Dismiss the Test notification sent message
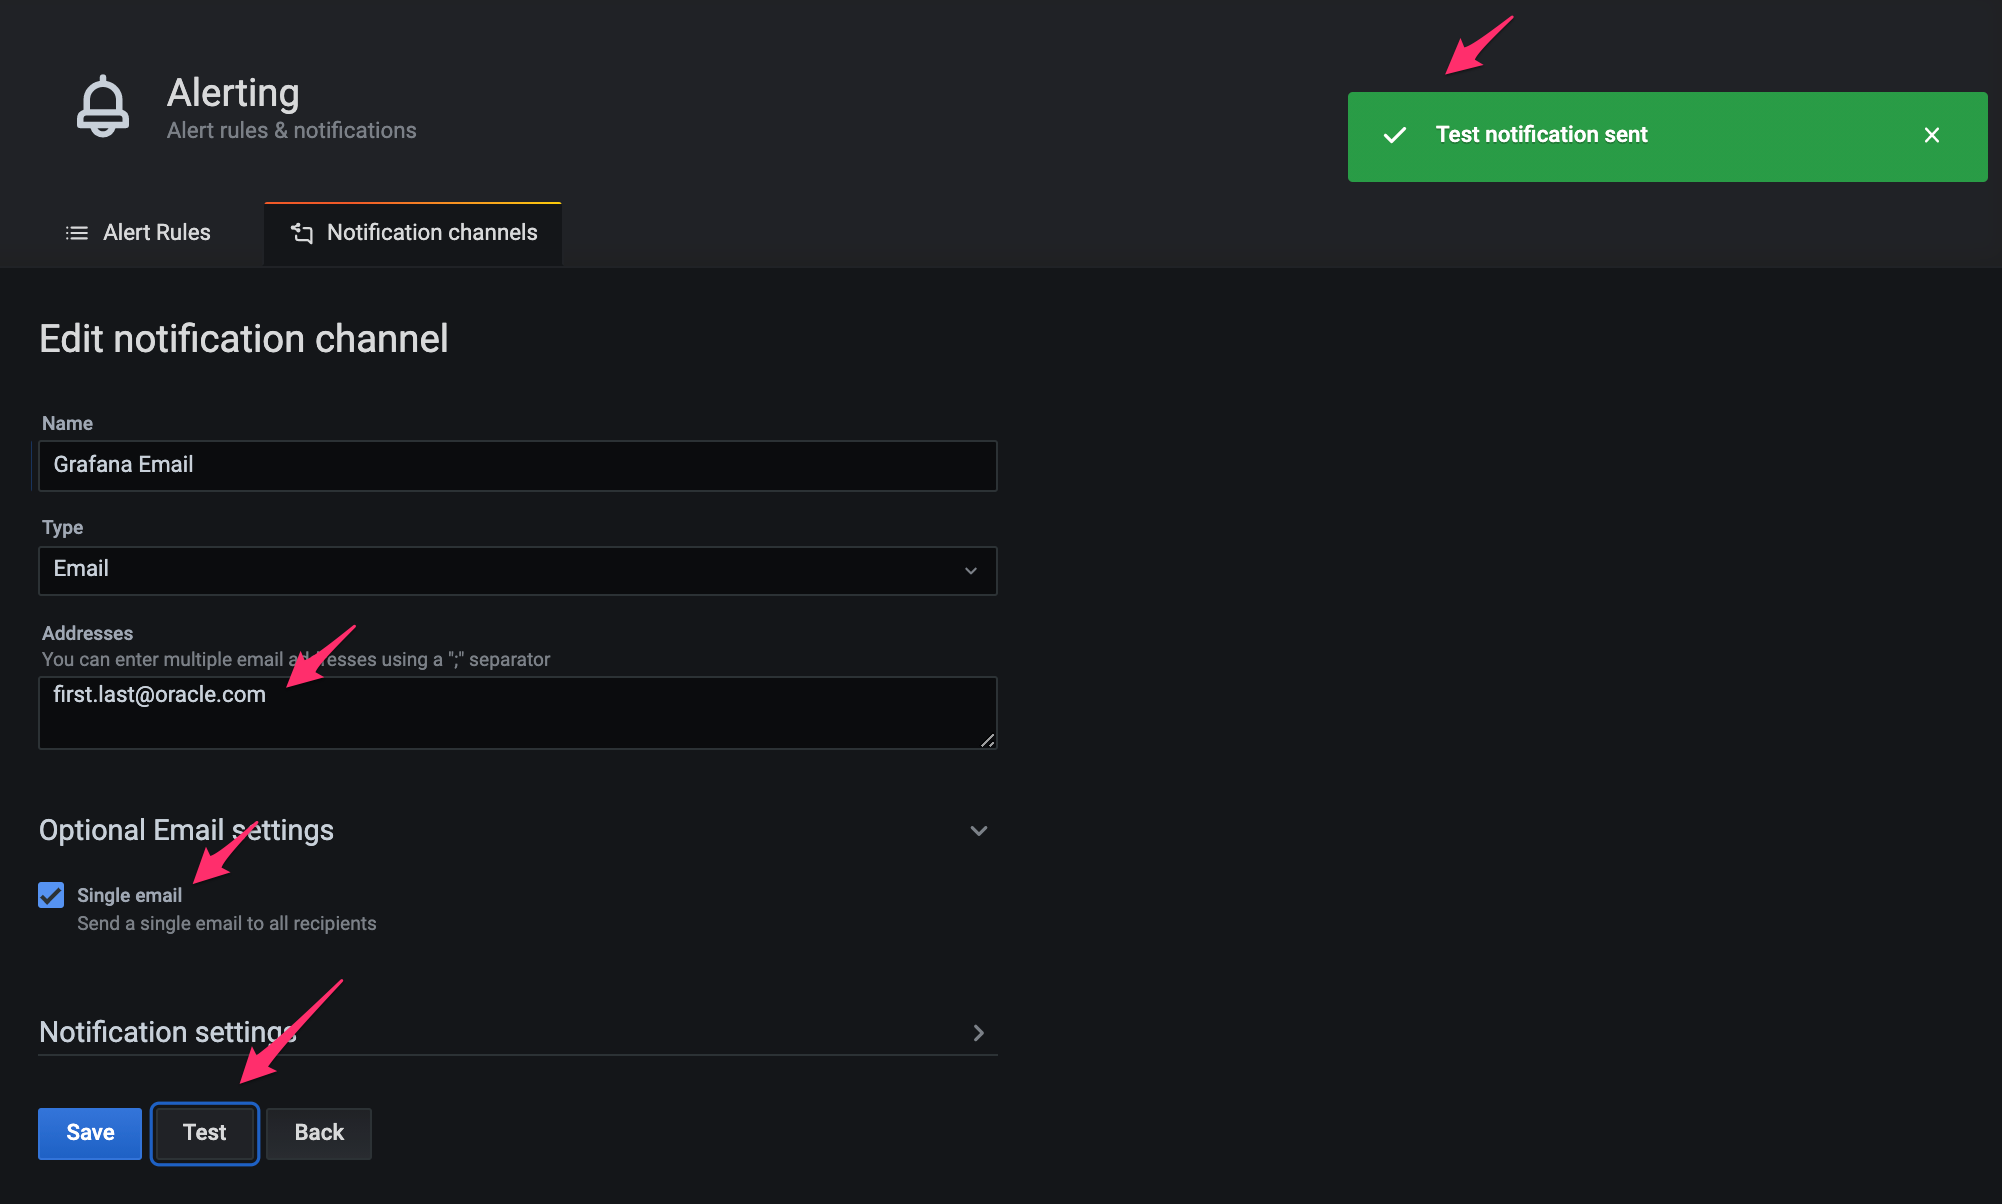 click(1932, 135)
